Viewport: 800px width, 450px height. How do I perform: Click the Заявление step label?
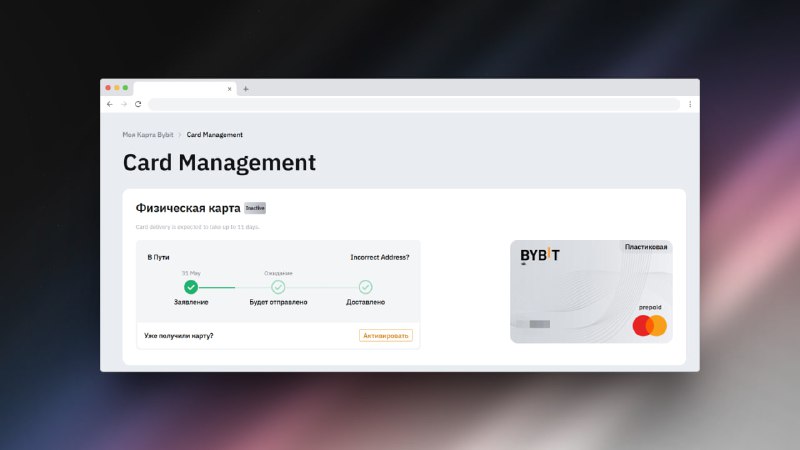191,302
